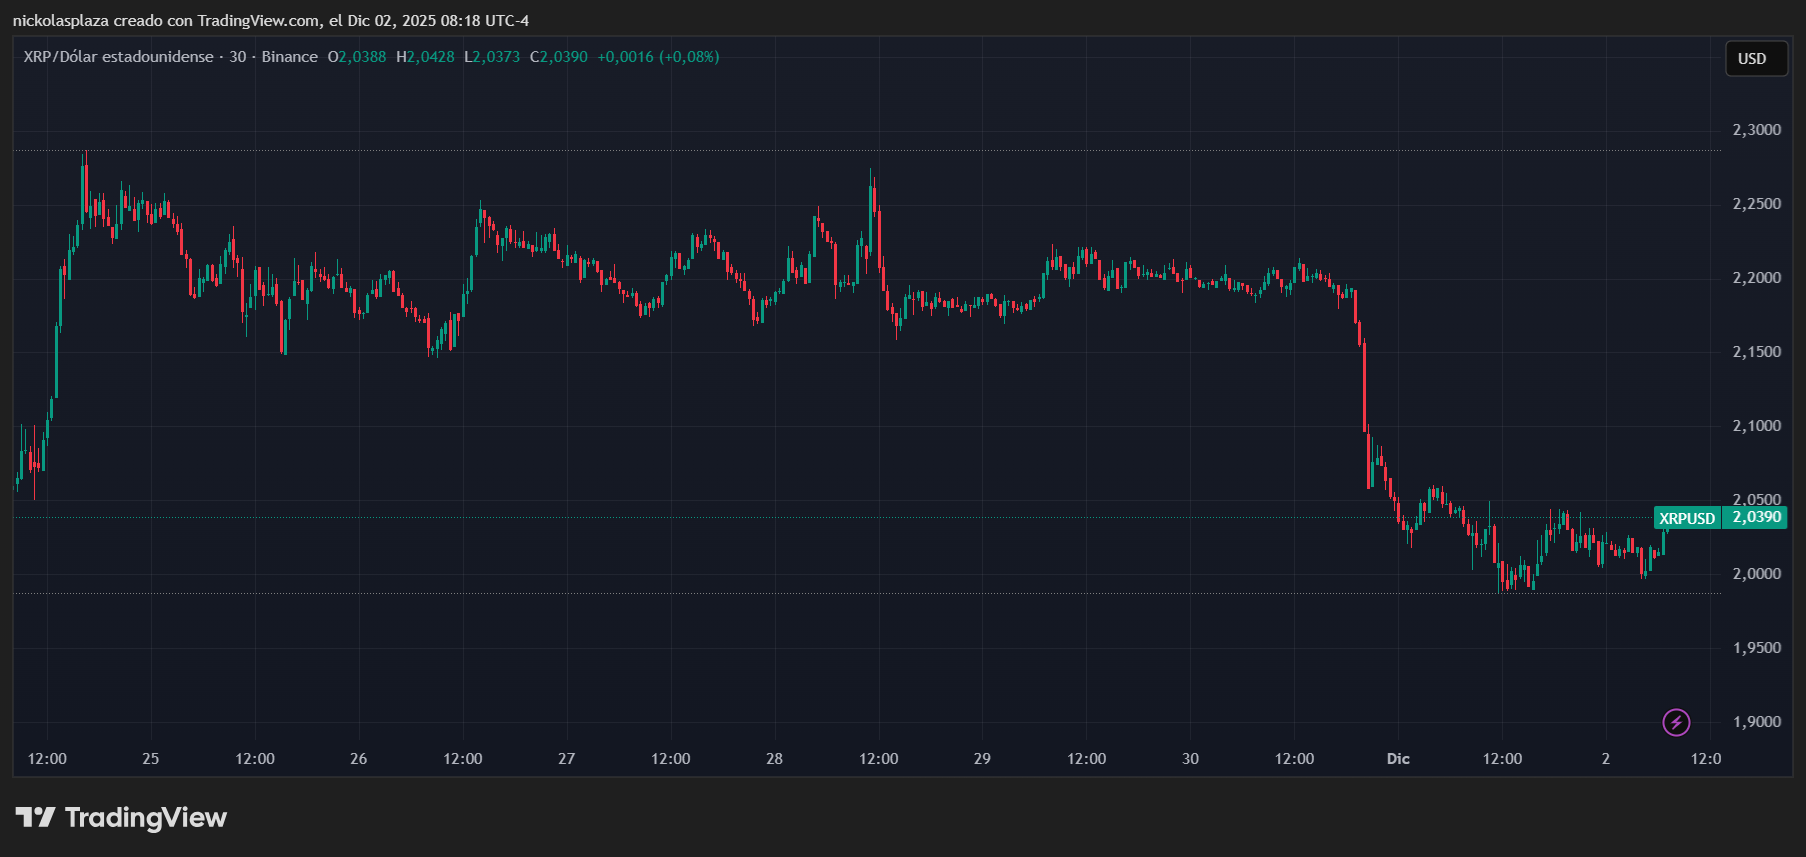This screenshot has width=1806, height=857.
Task: Click the XRP/Dólar estadounidense symbol title
Action: [118, 57]
